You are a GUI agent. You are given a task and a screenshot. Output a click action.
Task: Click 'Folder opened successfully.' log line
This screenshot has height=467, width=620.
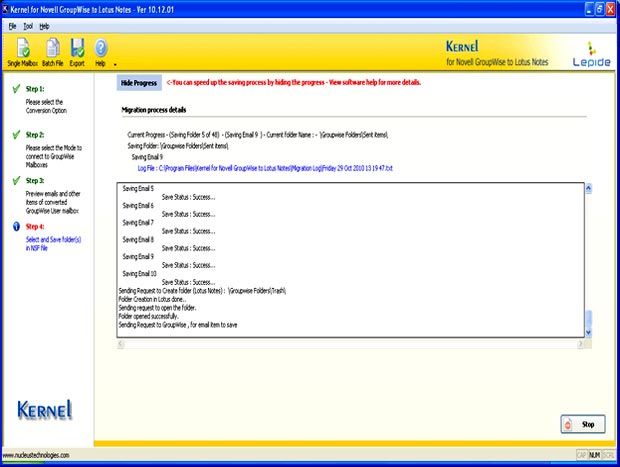[148, 316]
